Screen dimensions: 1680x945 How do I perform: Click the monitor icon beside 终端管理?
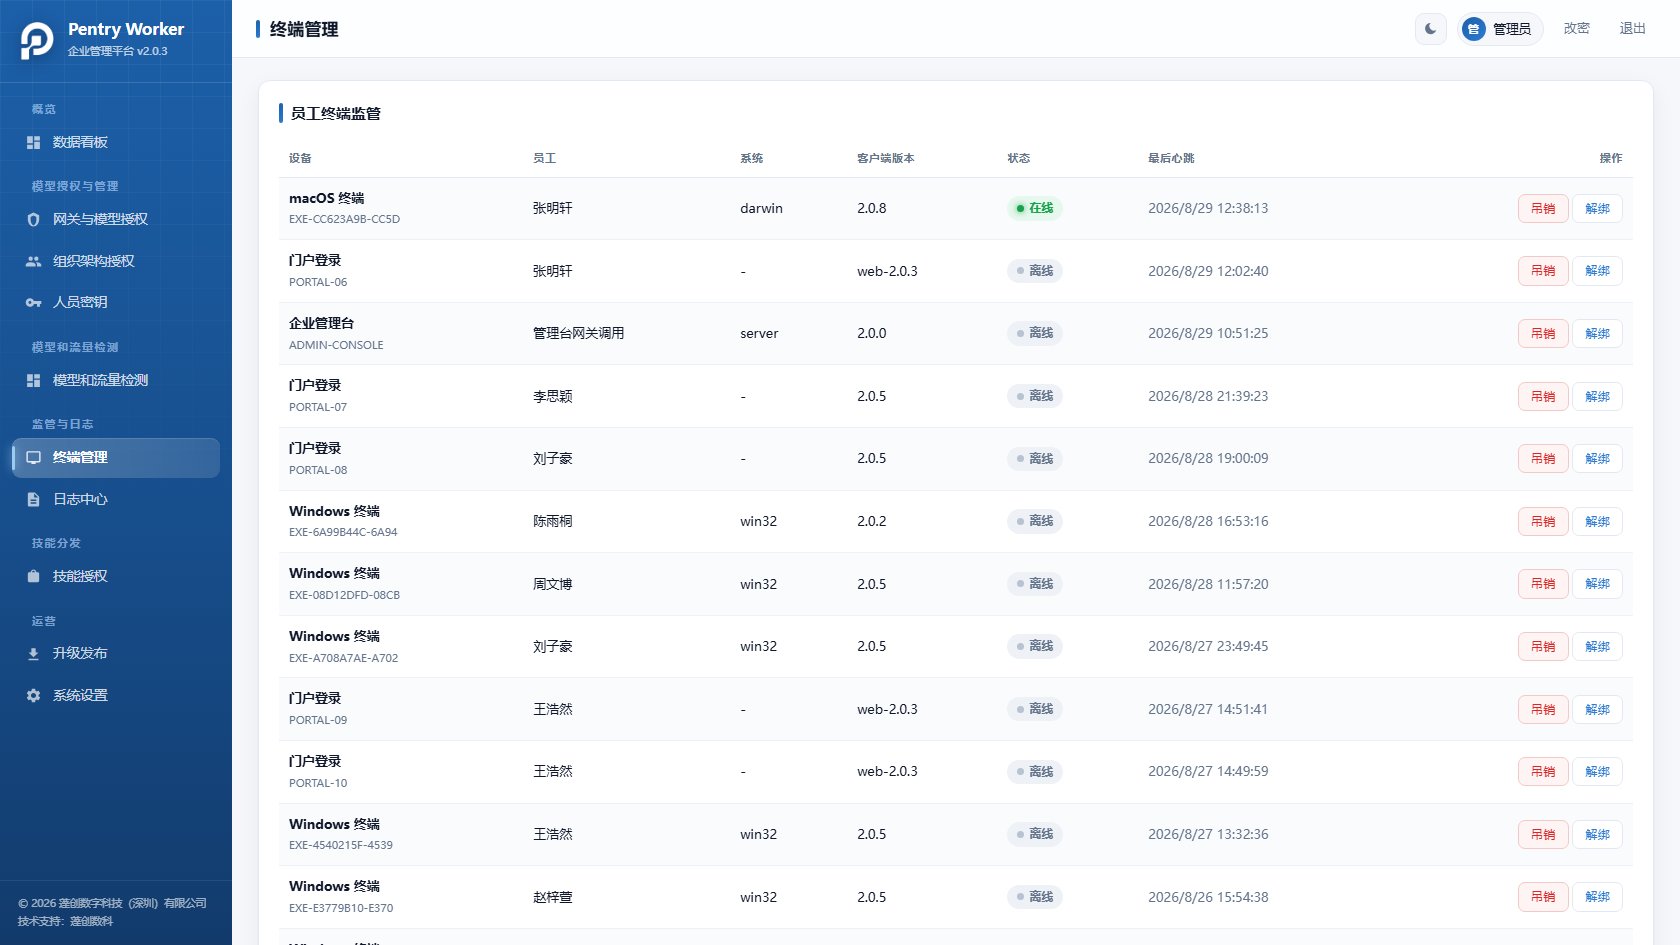pyautogui.click(x=33, y=458)
